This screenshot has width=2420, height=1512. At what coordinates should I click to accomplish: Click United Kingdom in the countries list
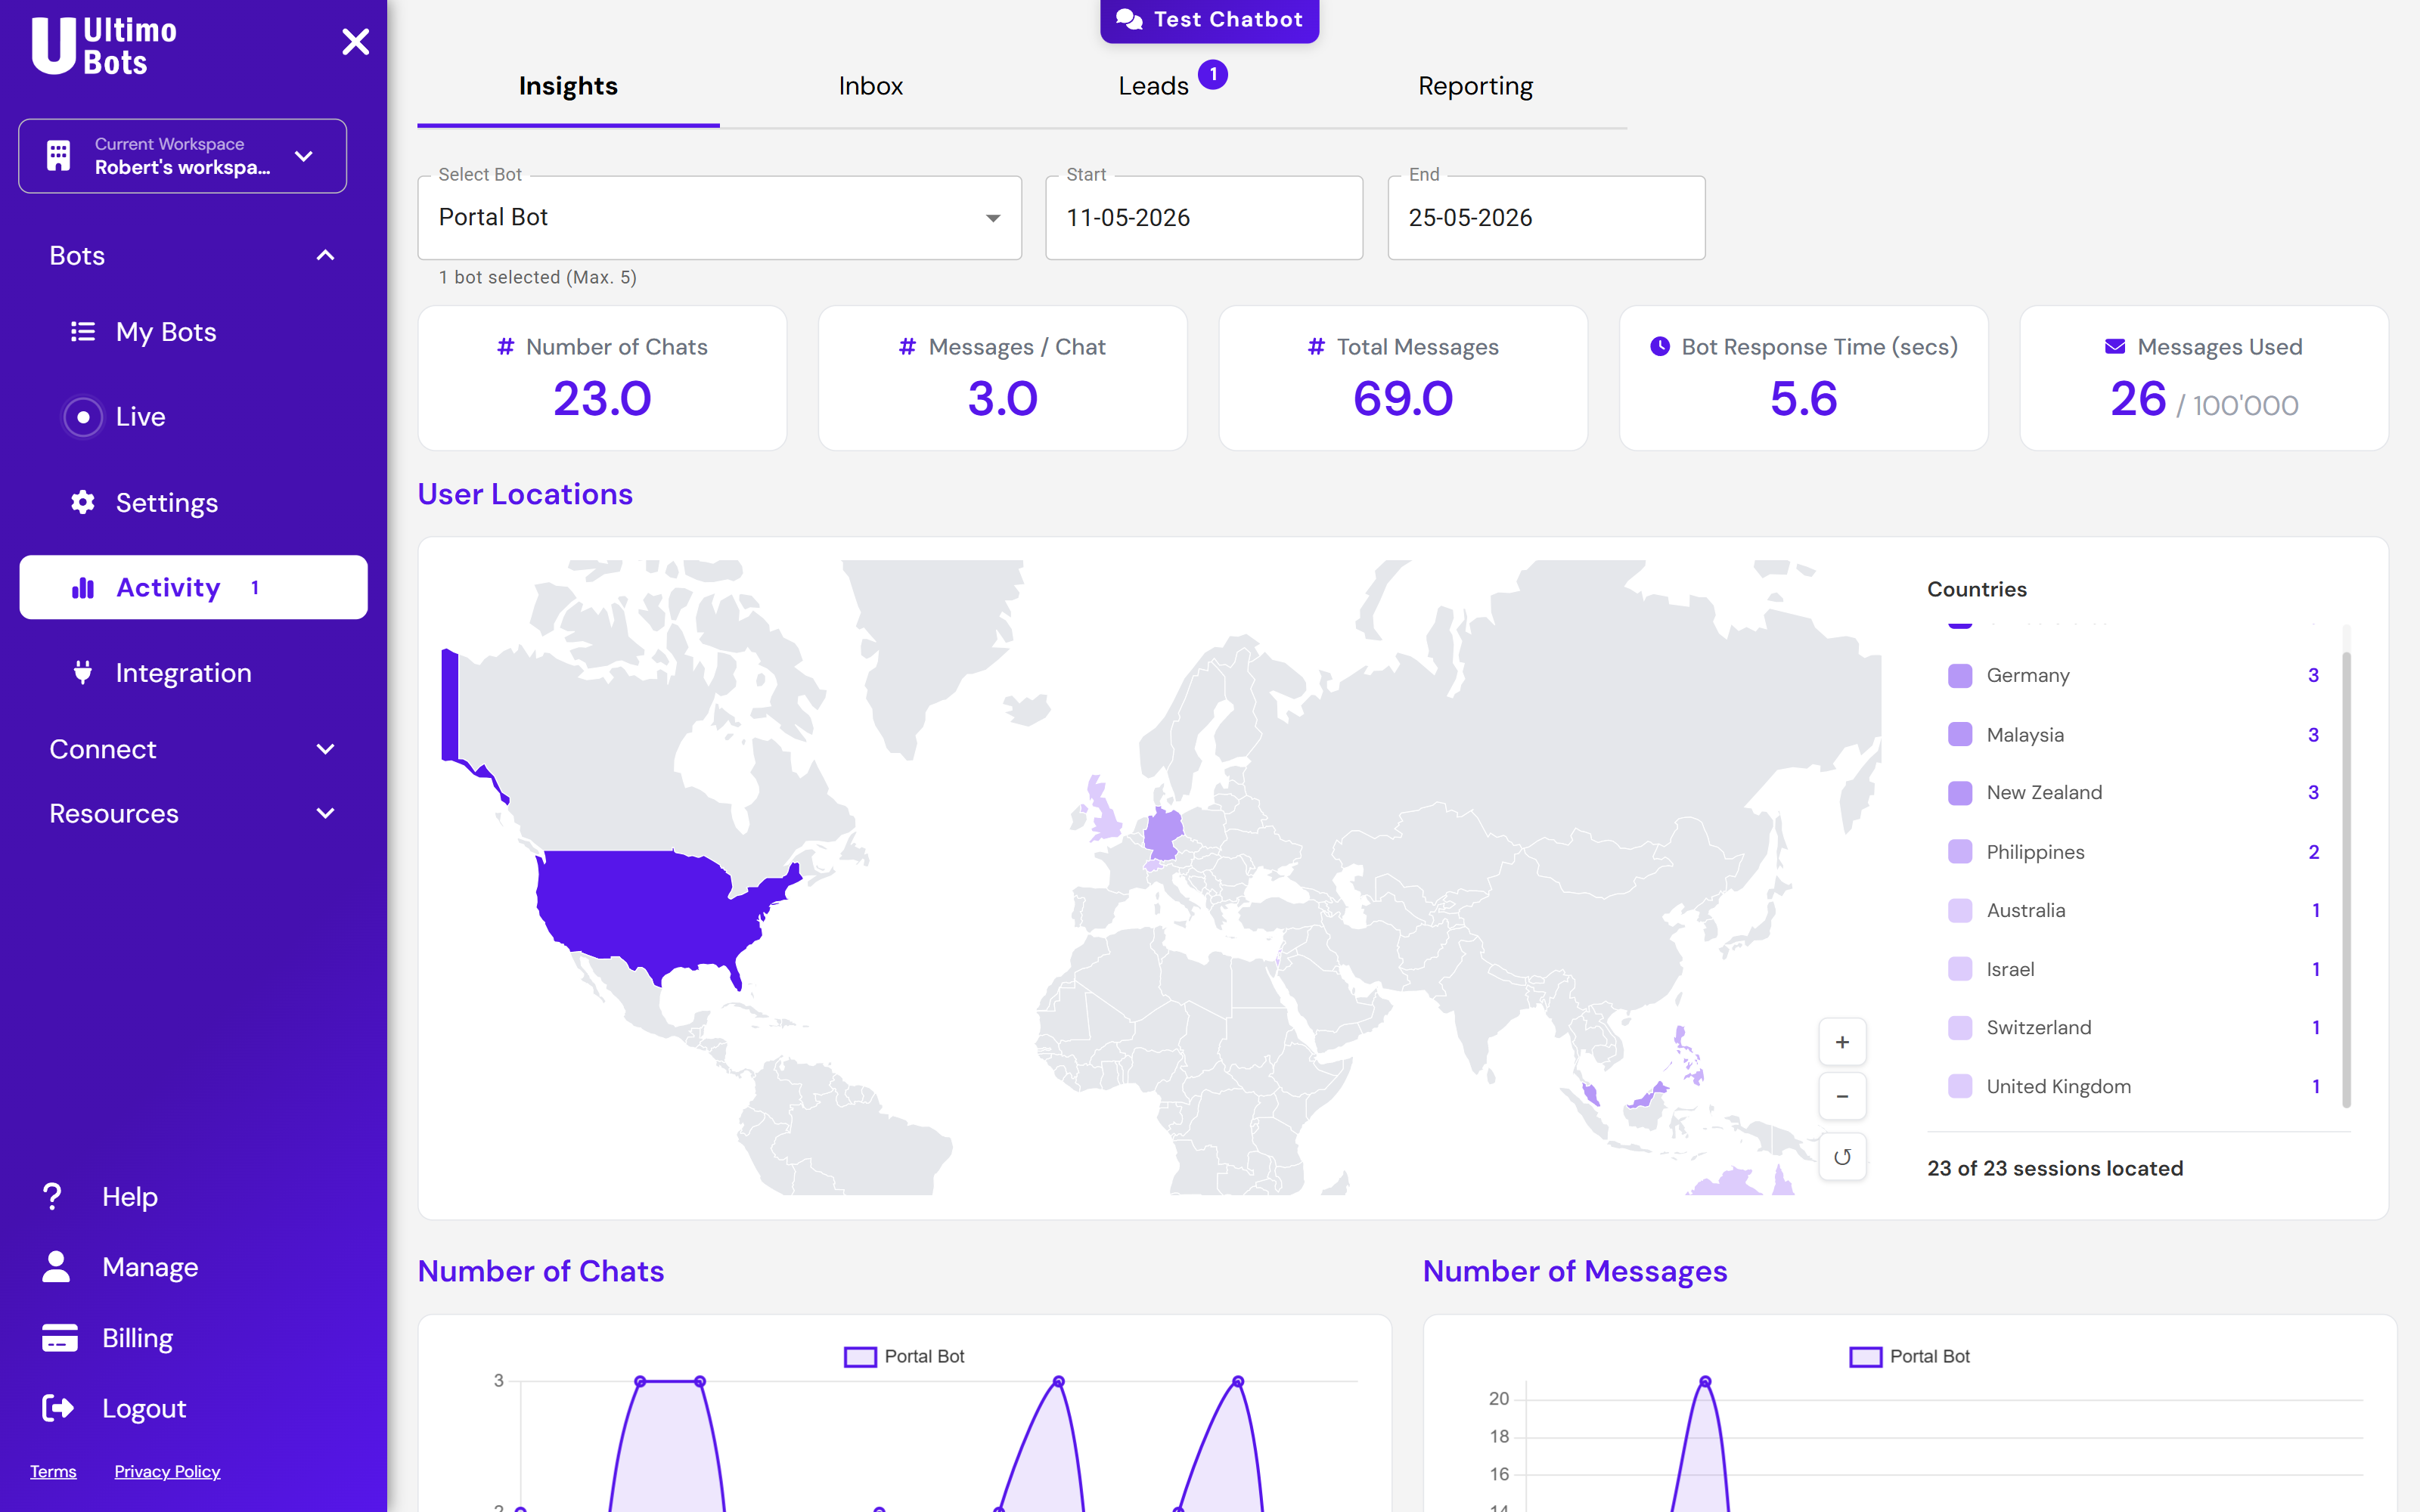click(x=2134, y=1087)
